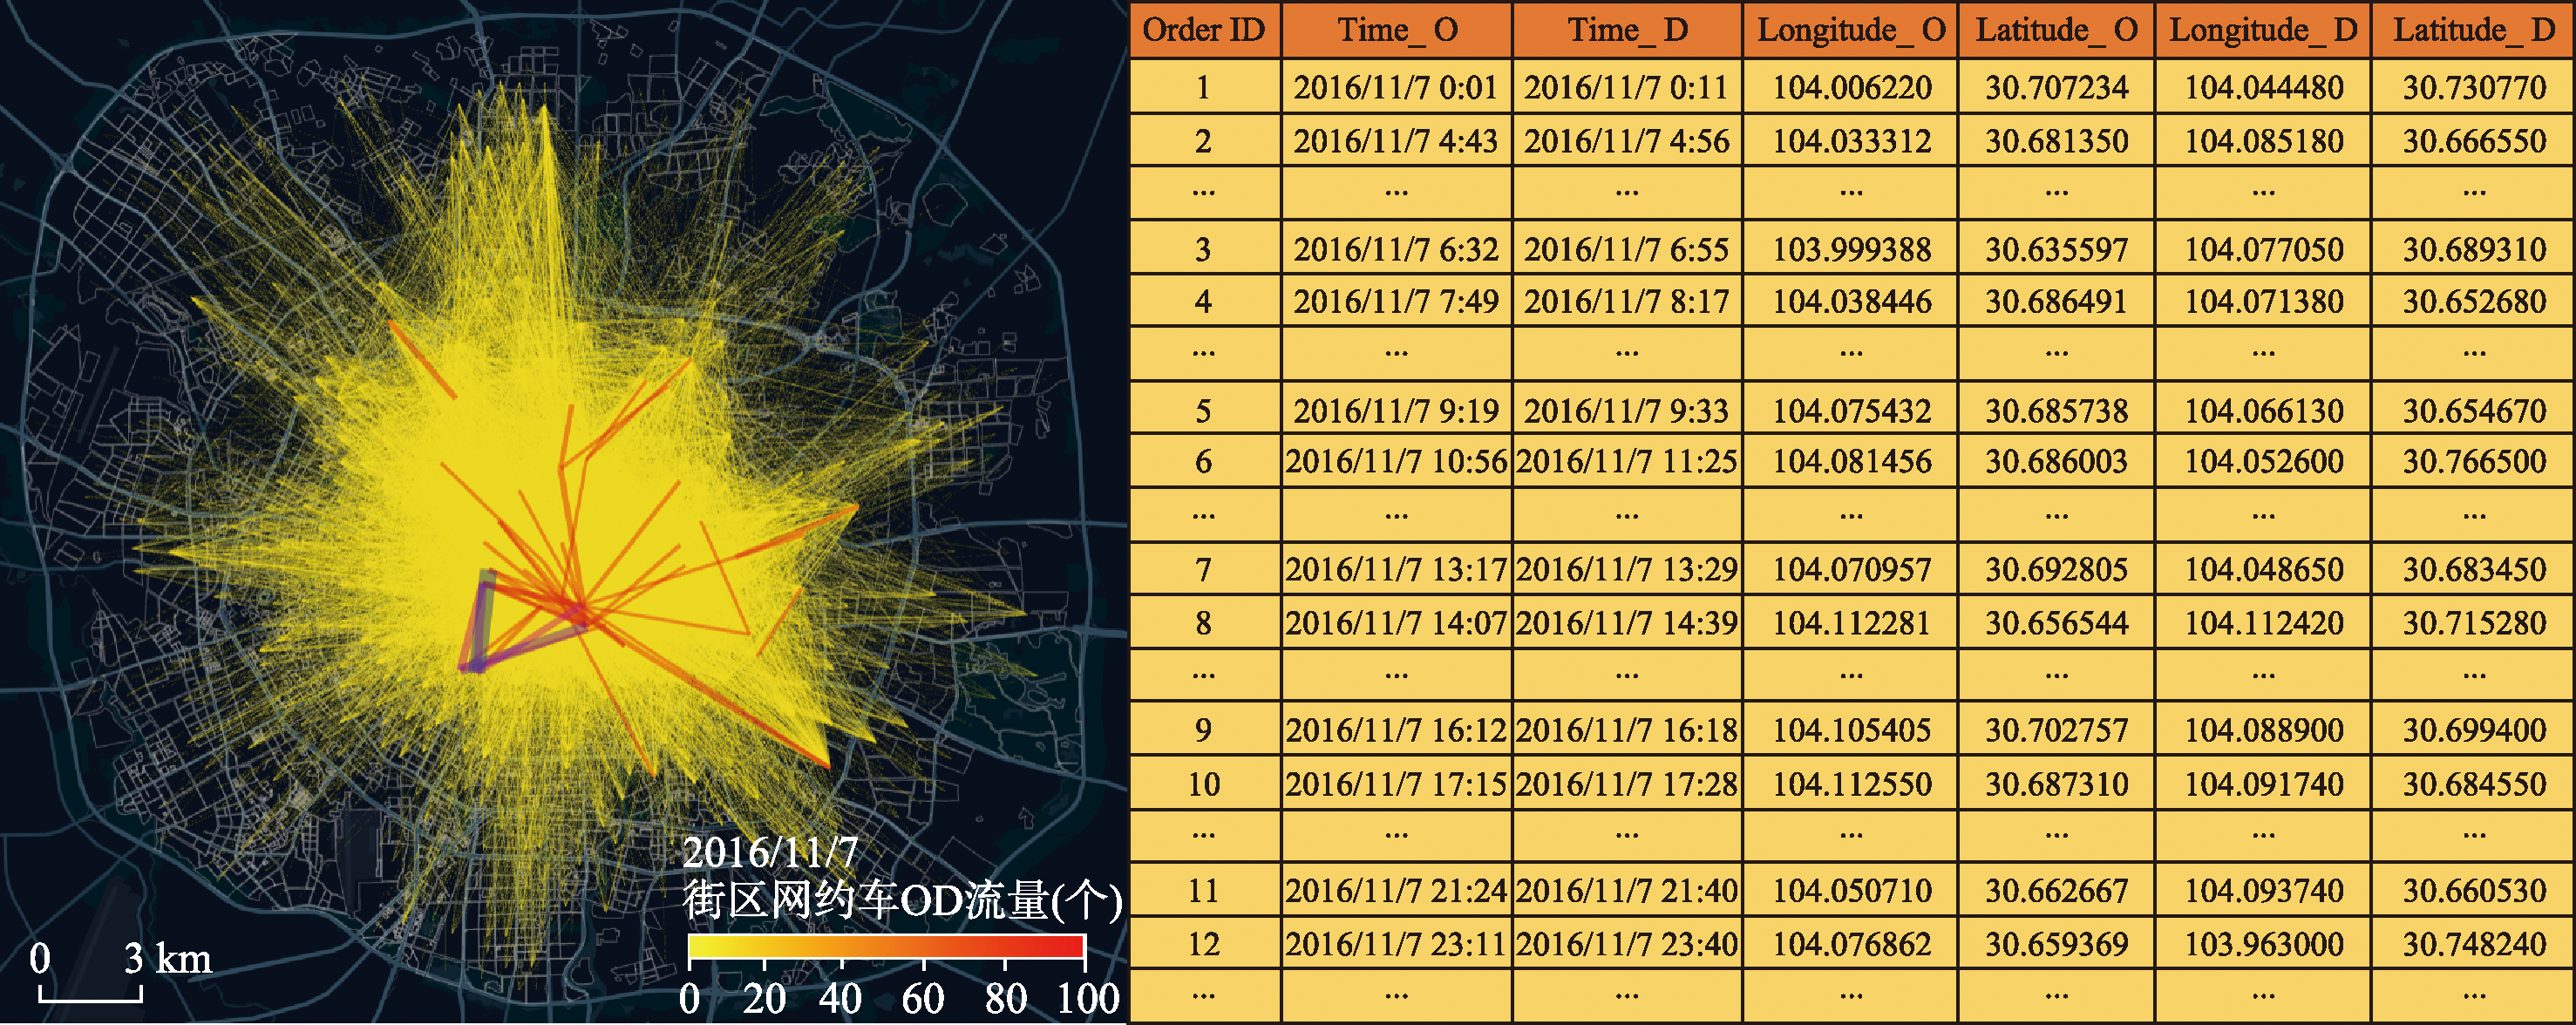Viewport: 2576px width, 1025px height.
Task: Select the time cell 2016/11/7 4:56
Action: click(x=1627, y=141)
